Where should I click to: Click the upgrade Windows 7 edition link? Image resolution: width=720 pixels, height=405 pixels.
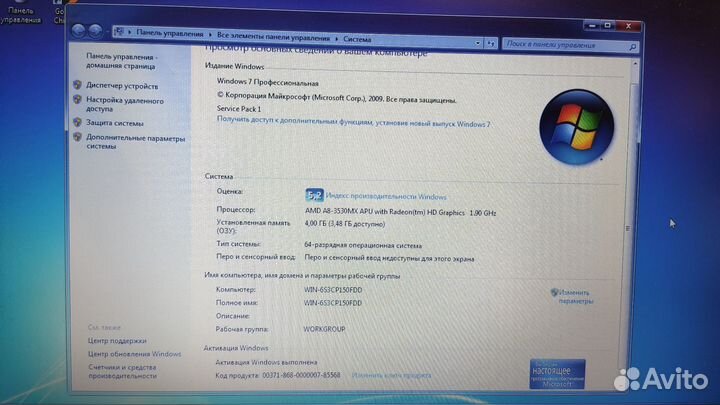[x=354, y=122]
